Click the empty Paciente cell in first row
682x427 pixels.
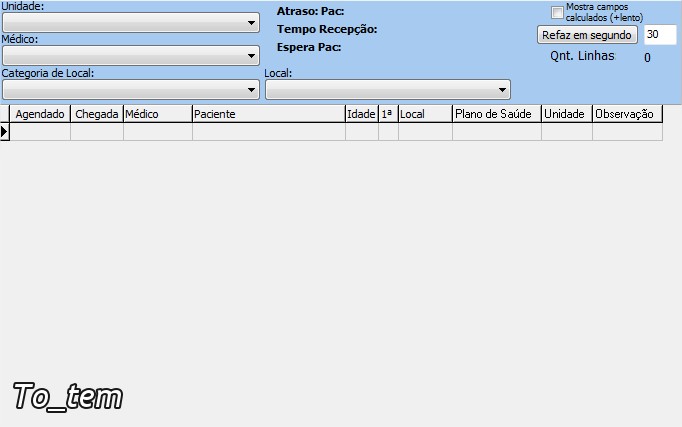coord(268,132)
